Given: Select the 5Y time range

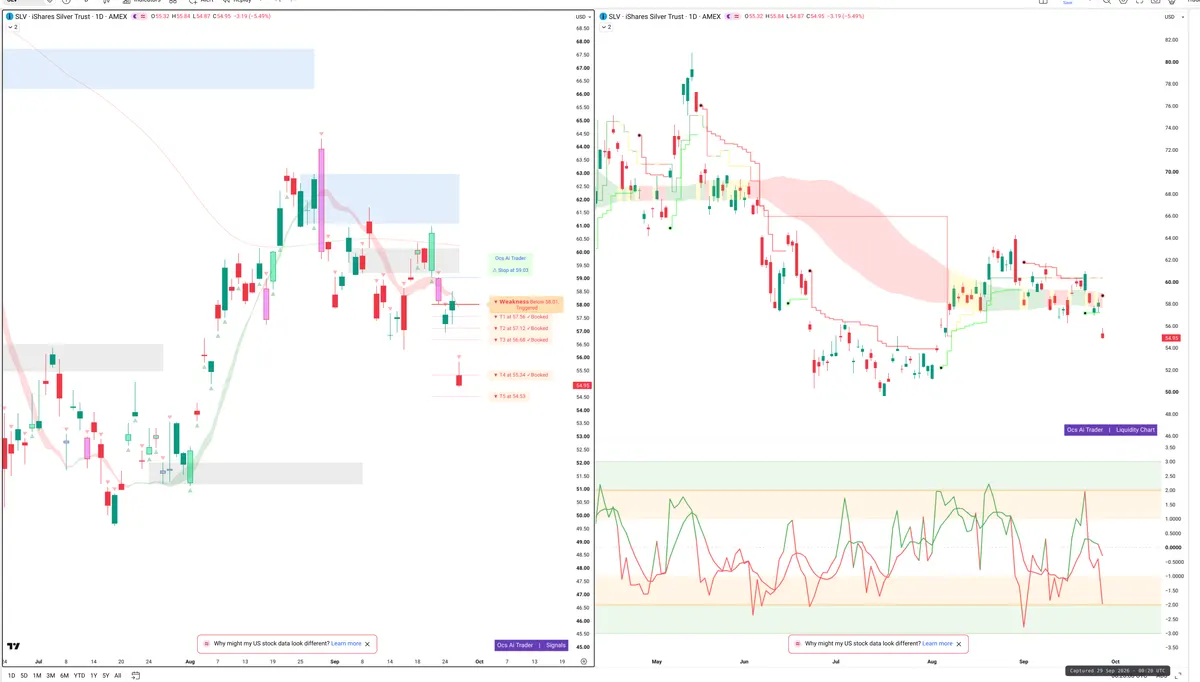Looking at the screenshot, I should point(106,676).
